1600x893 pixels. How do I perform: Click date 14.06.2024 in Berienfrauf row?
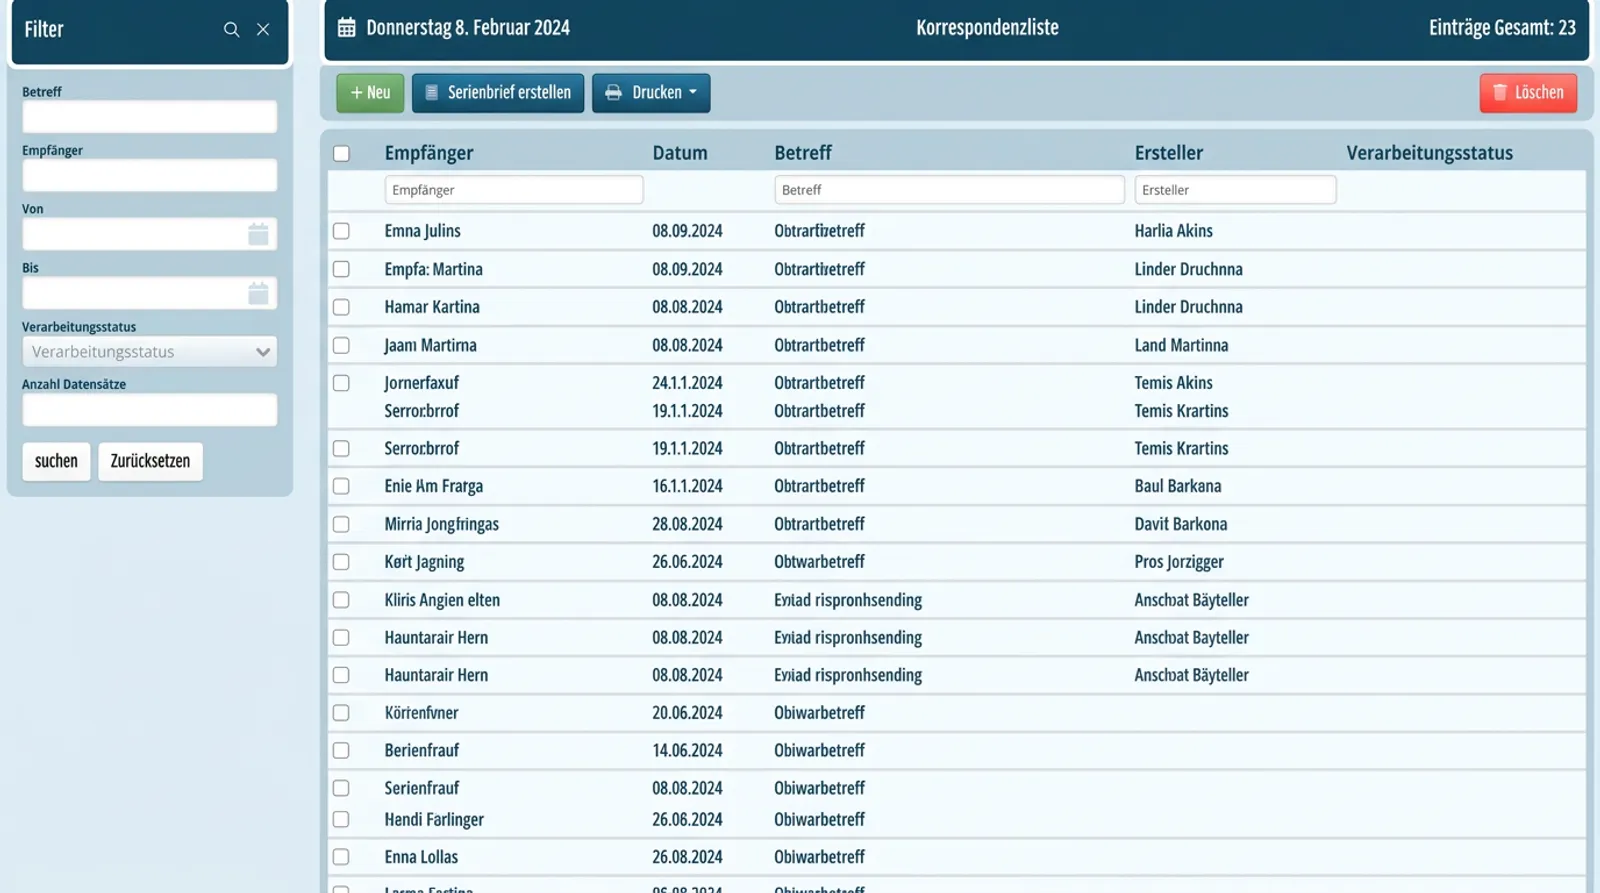(x=688, y=750)
